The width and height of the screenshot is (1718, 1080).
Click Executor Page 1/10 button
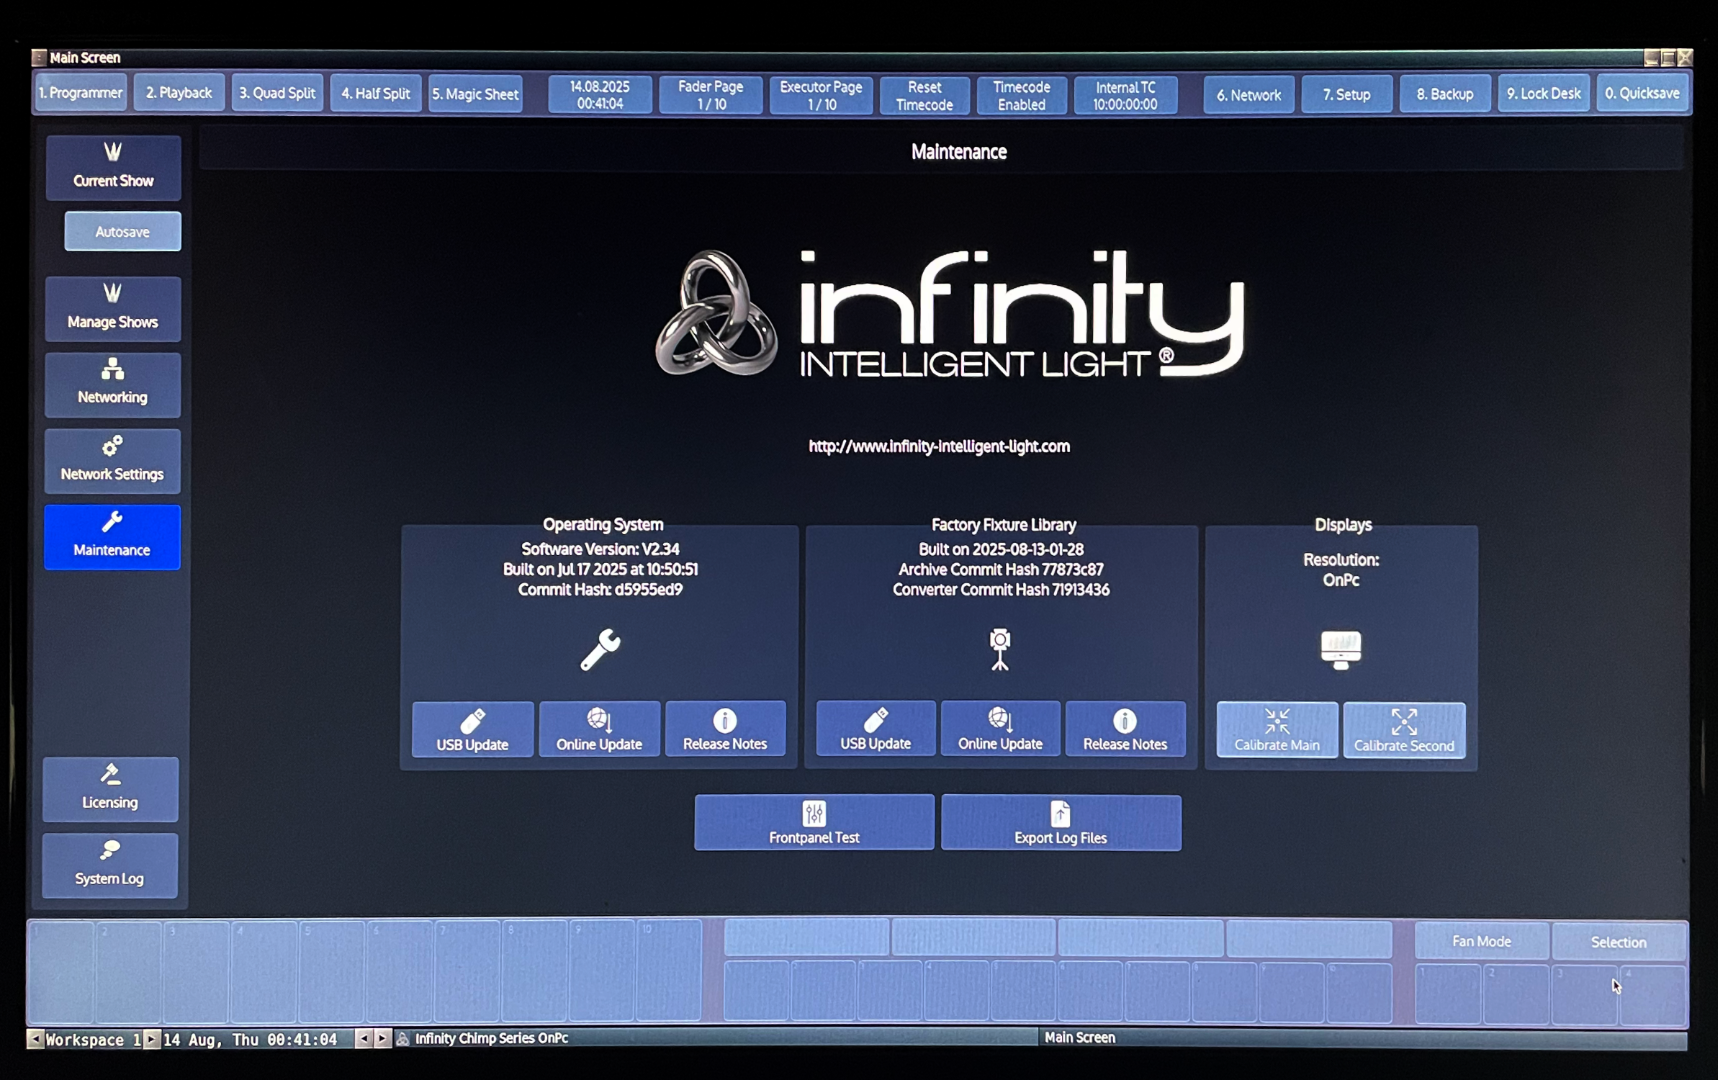(x=821, y=95)
